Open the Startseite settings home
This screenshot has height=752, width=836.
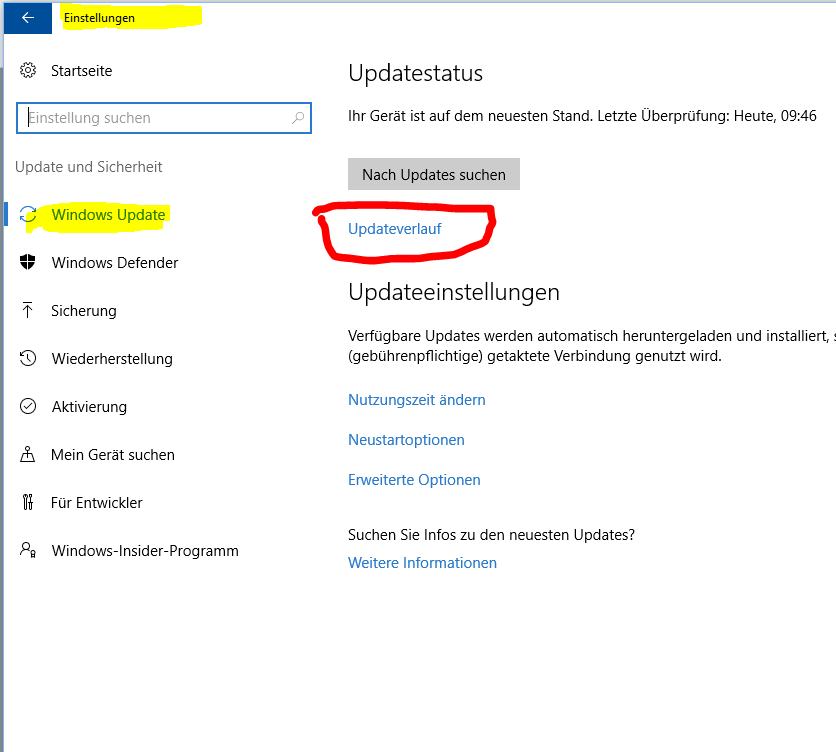[x=82, y=71]
